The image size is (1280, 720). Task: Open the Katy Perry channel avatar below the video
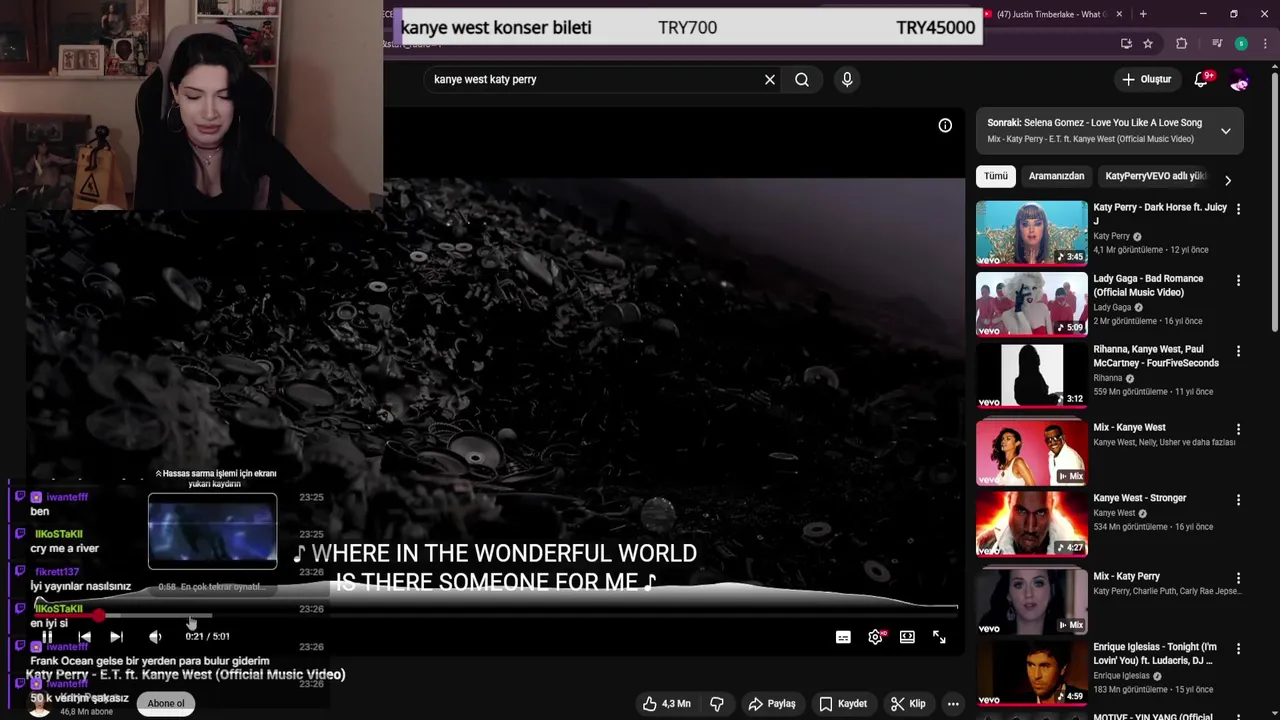tap(39, 704)
